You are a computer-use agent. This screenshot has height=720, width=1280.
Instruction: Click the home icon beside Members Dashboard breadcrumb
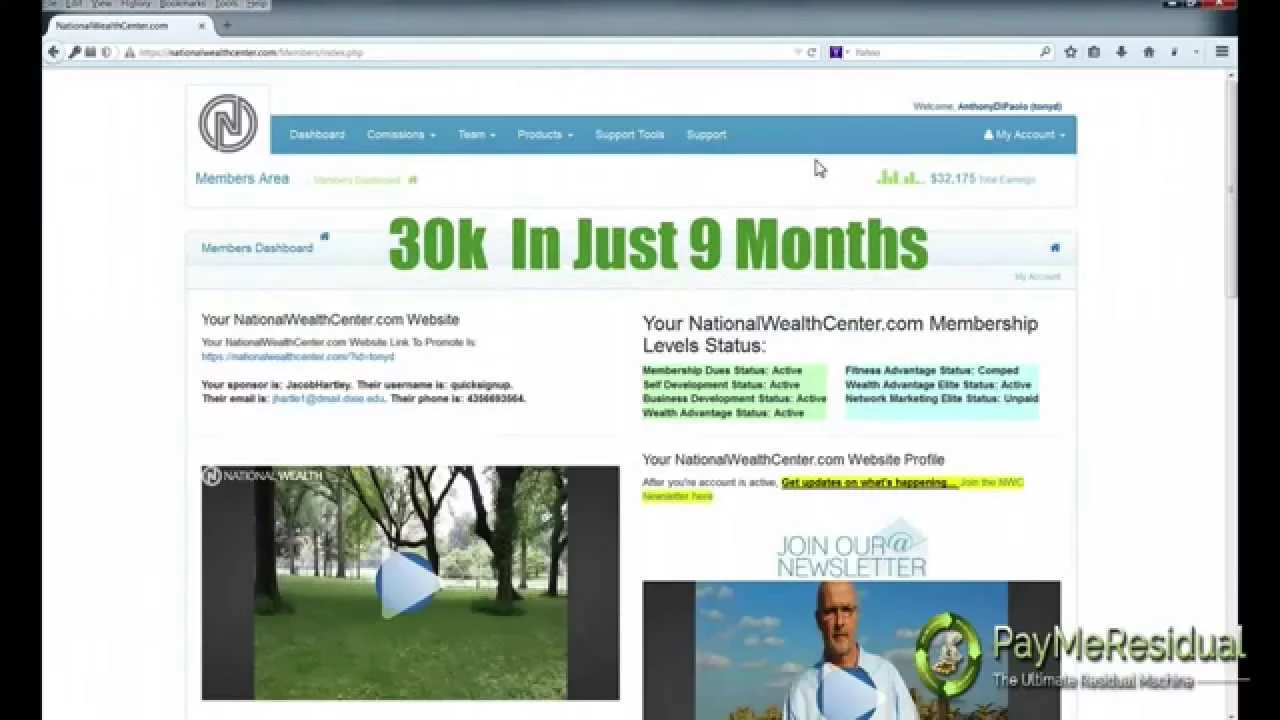pos(413,180)
